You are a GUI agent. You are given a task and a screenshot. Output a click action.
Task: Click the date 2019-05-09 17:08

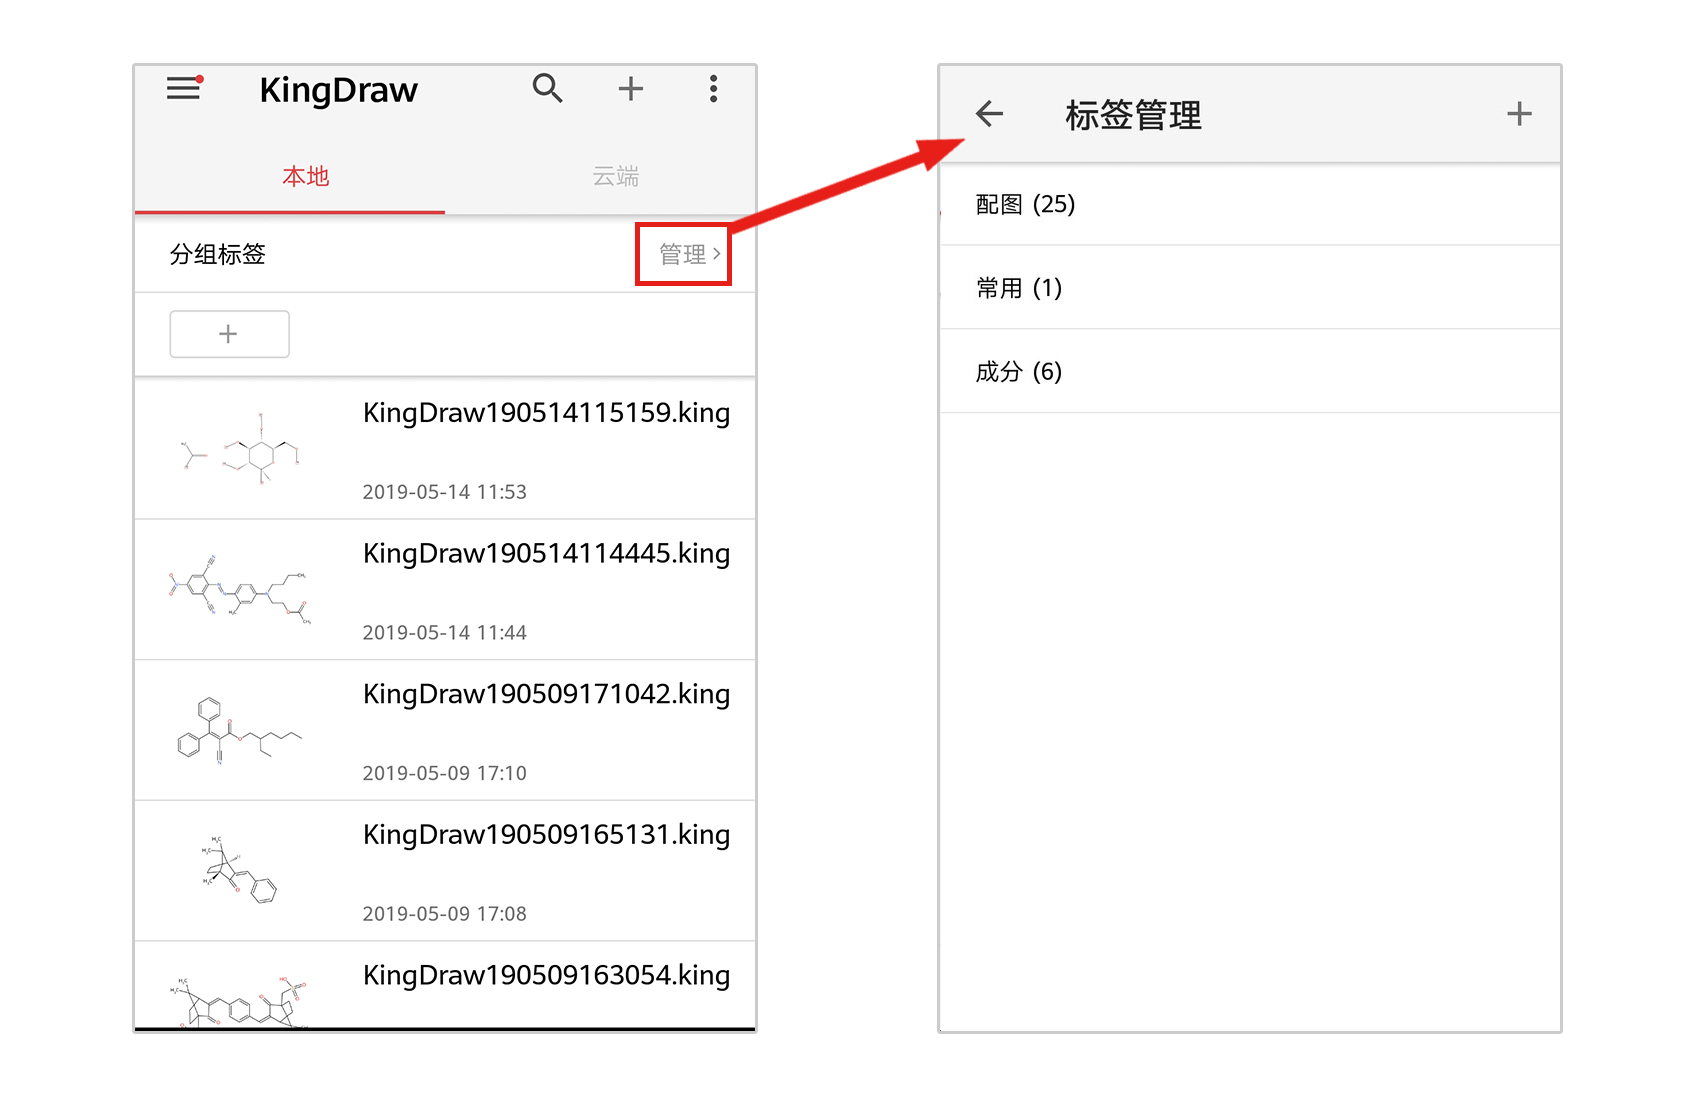(444, 914)
